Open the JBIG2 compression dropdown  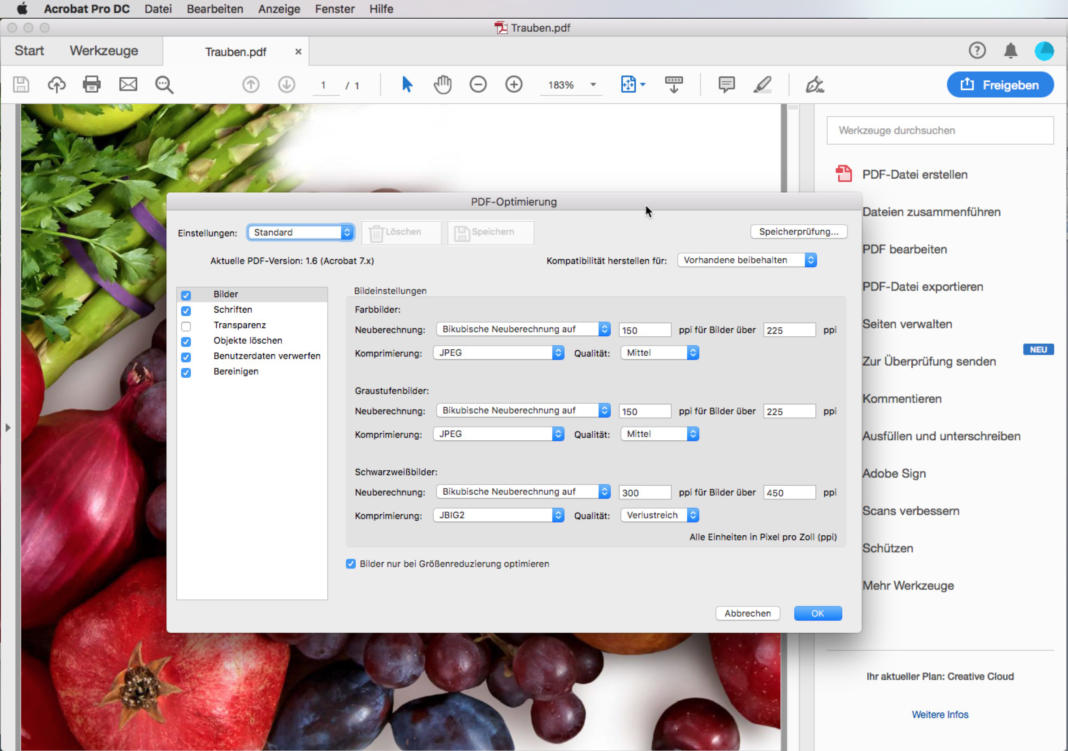click(x=500, y=516)
